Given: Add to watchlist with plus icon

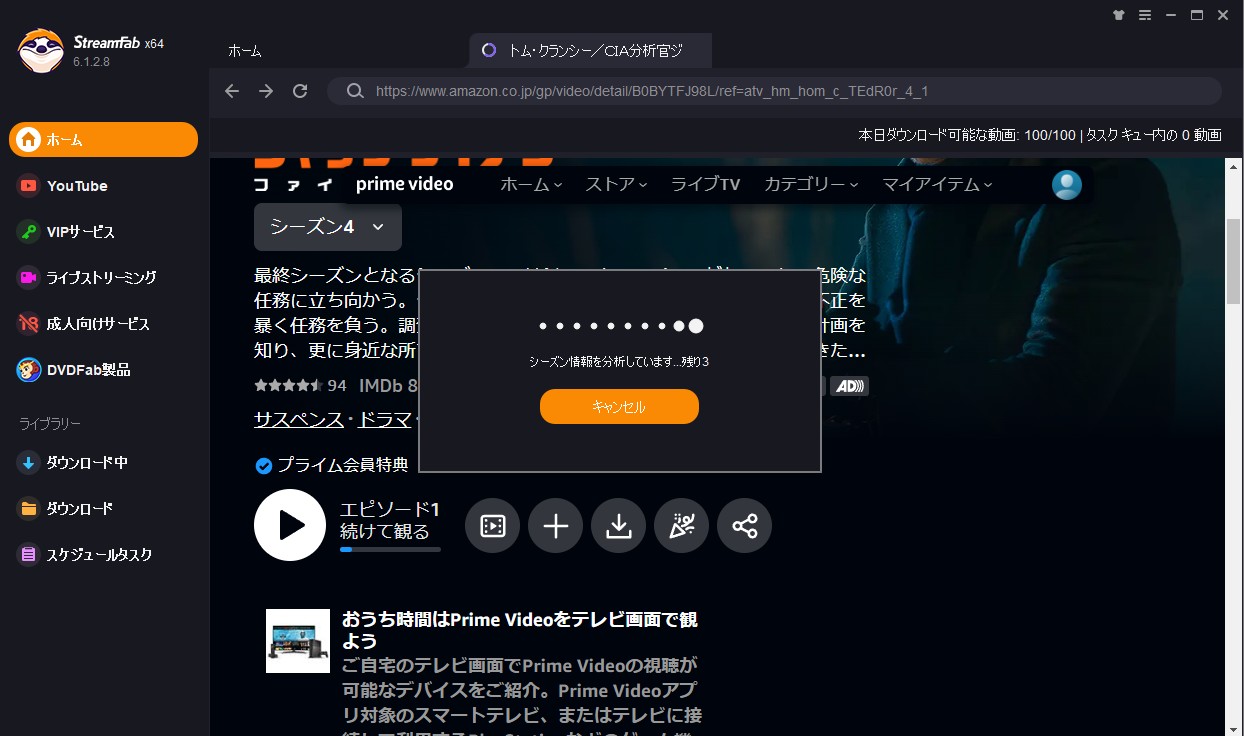Looking at the screenshot, I should tap(556, 526).
